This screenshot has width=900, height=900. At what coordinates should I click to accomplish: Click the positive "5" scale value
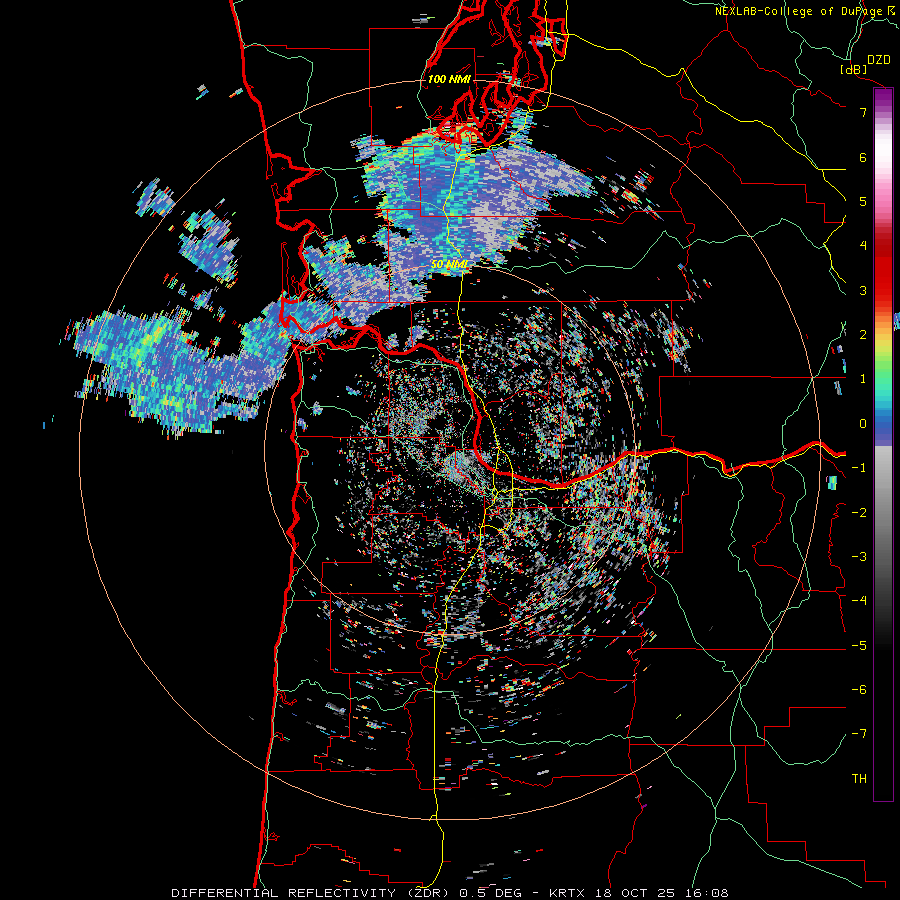(x=863, y=201)
